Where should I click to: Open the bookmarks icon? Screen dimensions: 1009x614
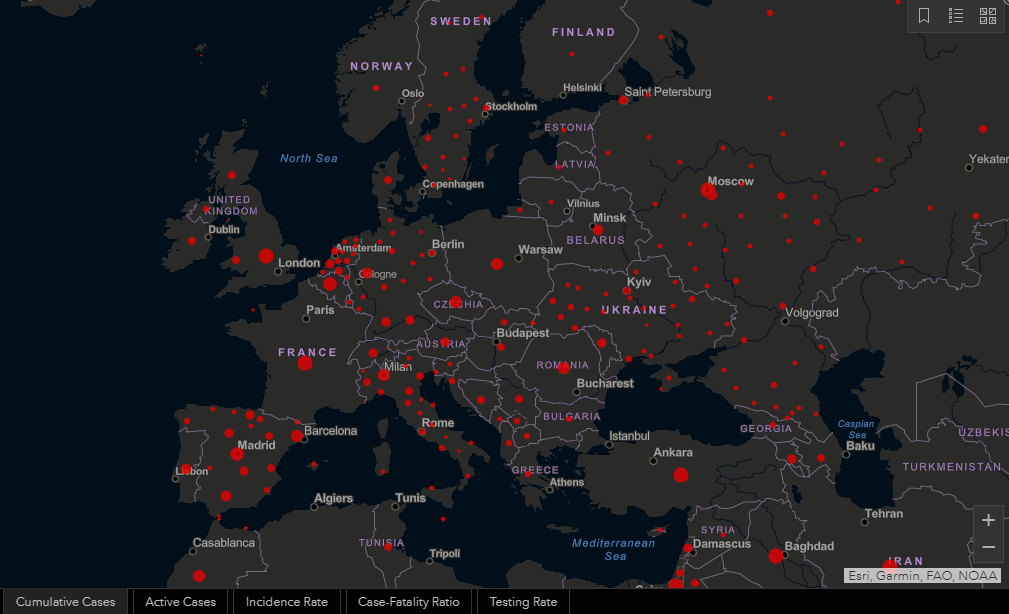[x=923, y=15]
